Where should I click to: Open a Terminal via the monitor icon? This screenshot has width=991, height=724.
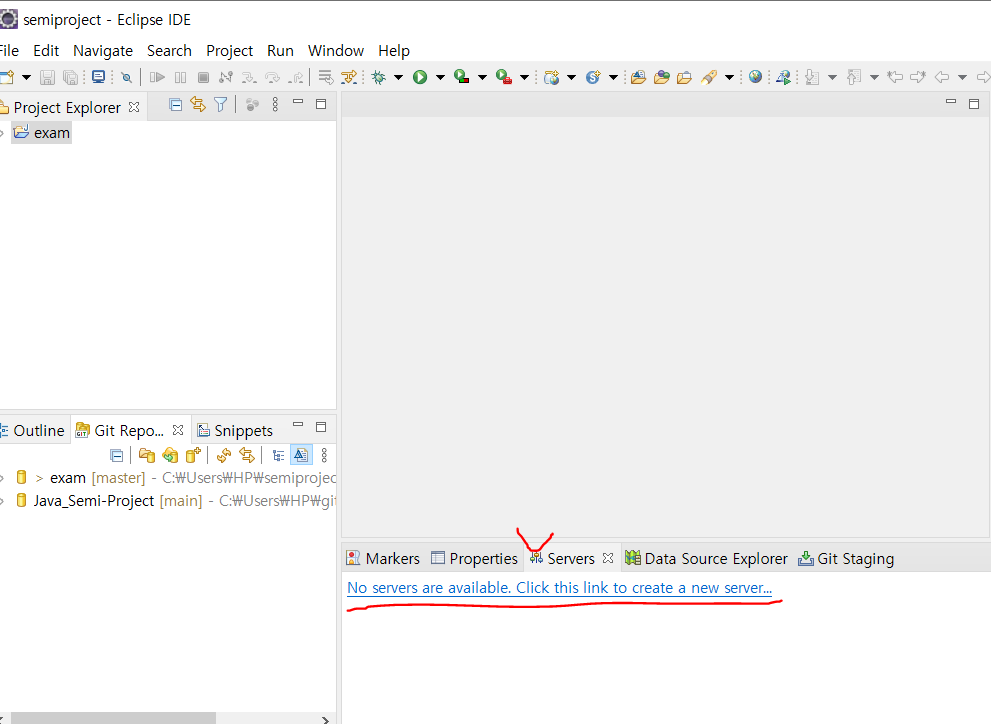click(x=98, y=77)
